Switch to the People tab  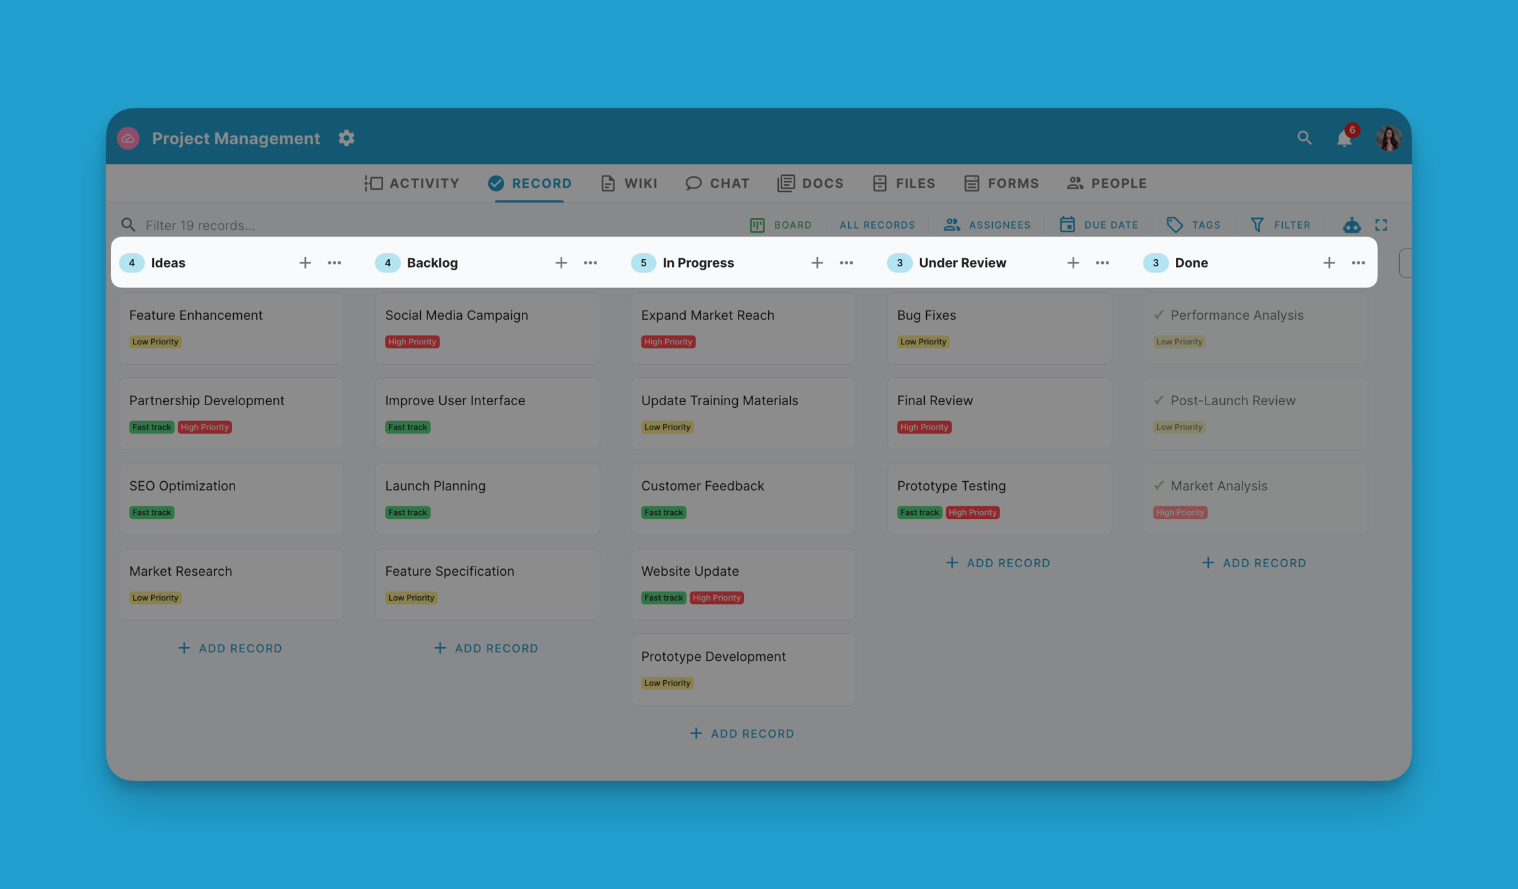1107,183
